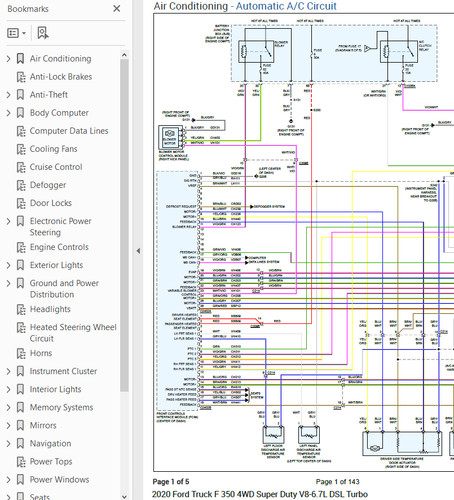The image size is (454, 500).
Task: Click the Anti-Theft bookmark ribbon icon
Action: click(x=20, y=95)
